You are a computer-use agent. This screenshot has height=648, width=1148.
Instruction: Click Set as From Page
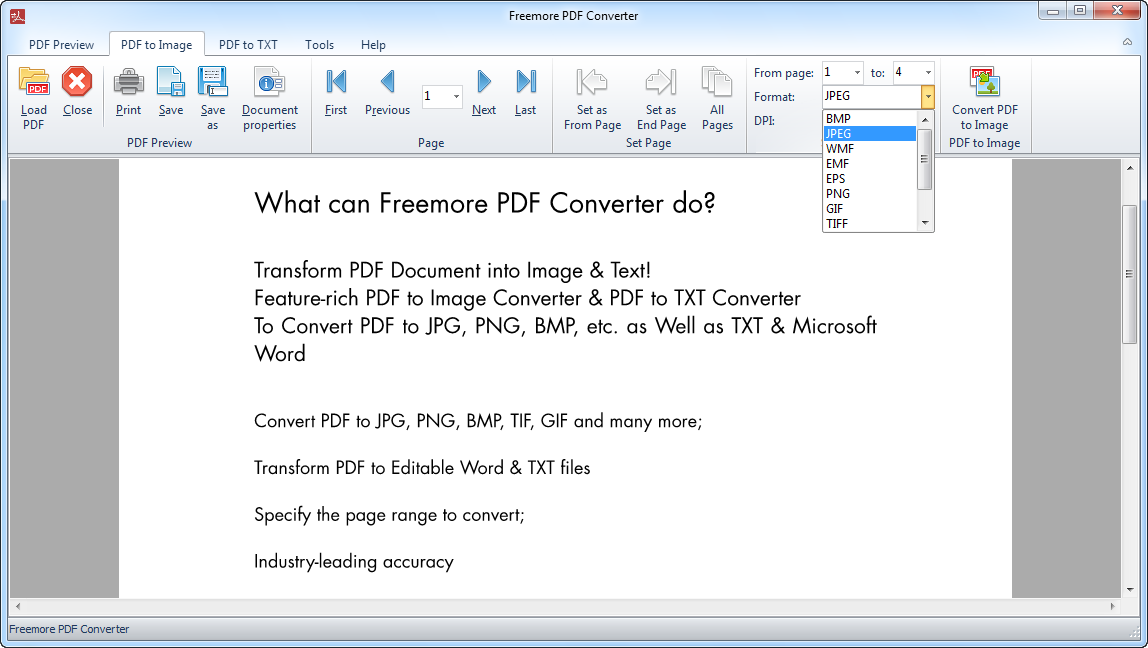(591, 95)
